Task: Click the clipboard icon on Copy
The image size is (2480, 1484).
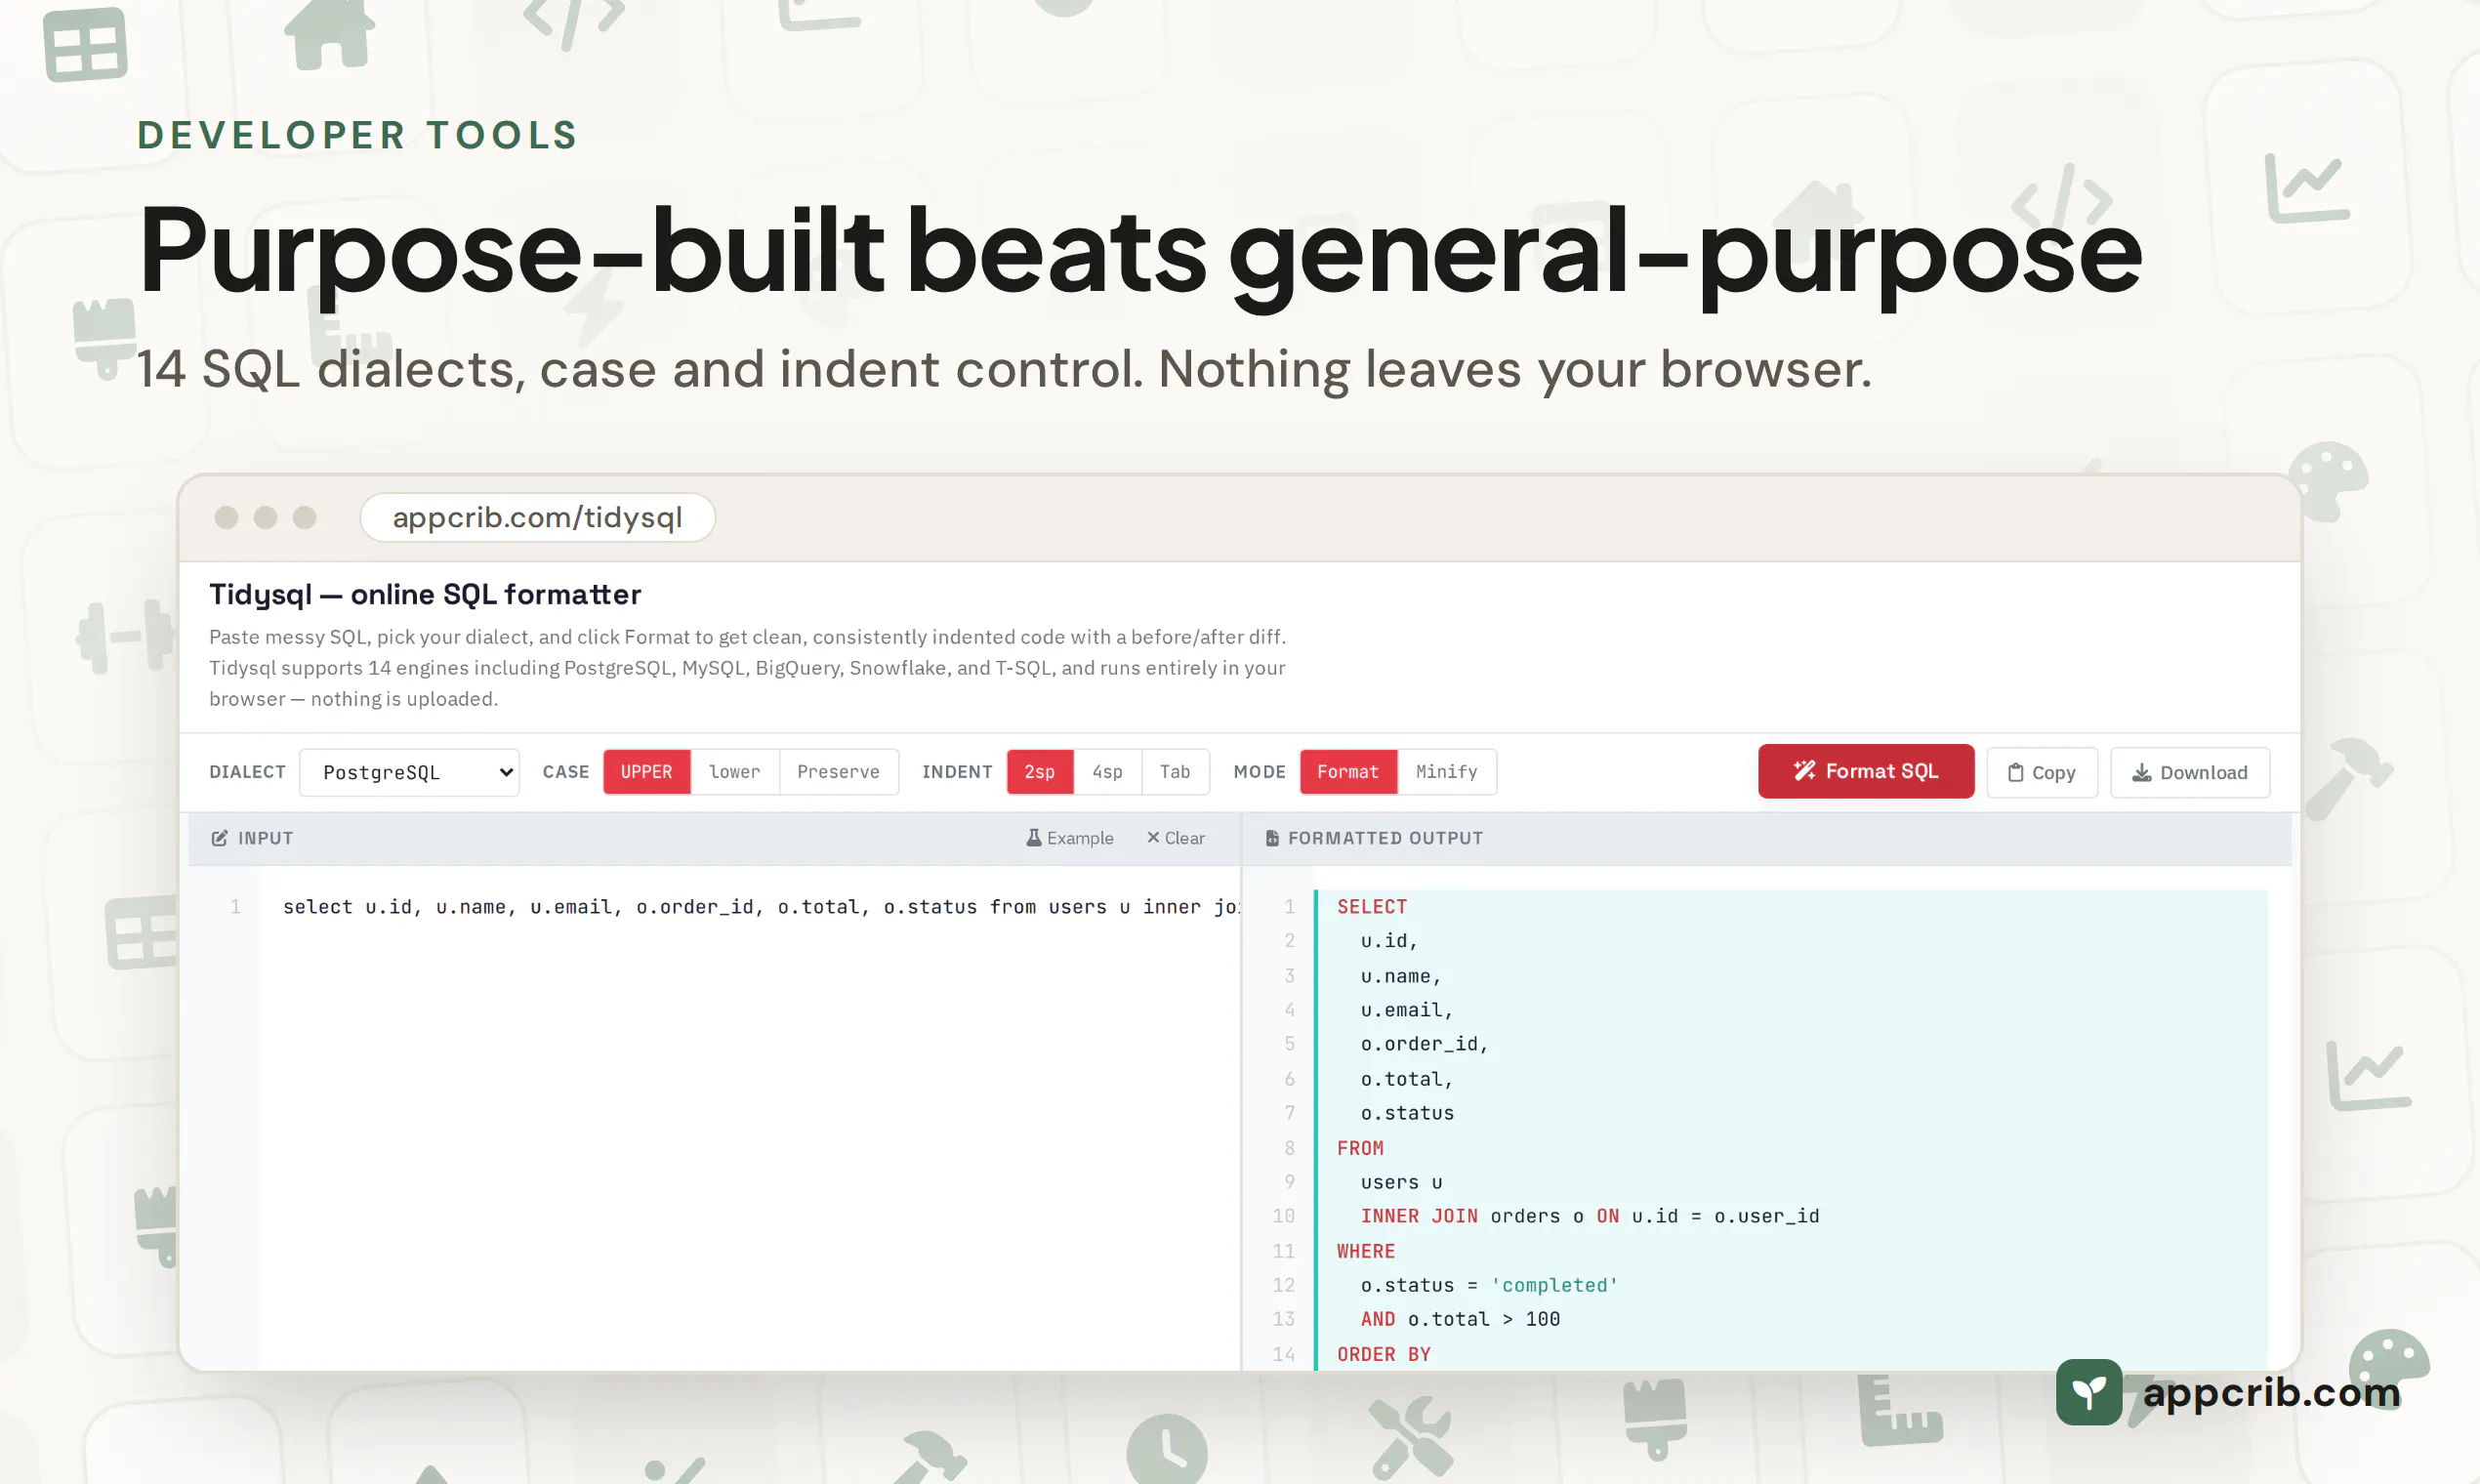Action: point(2015,773)
